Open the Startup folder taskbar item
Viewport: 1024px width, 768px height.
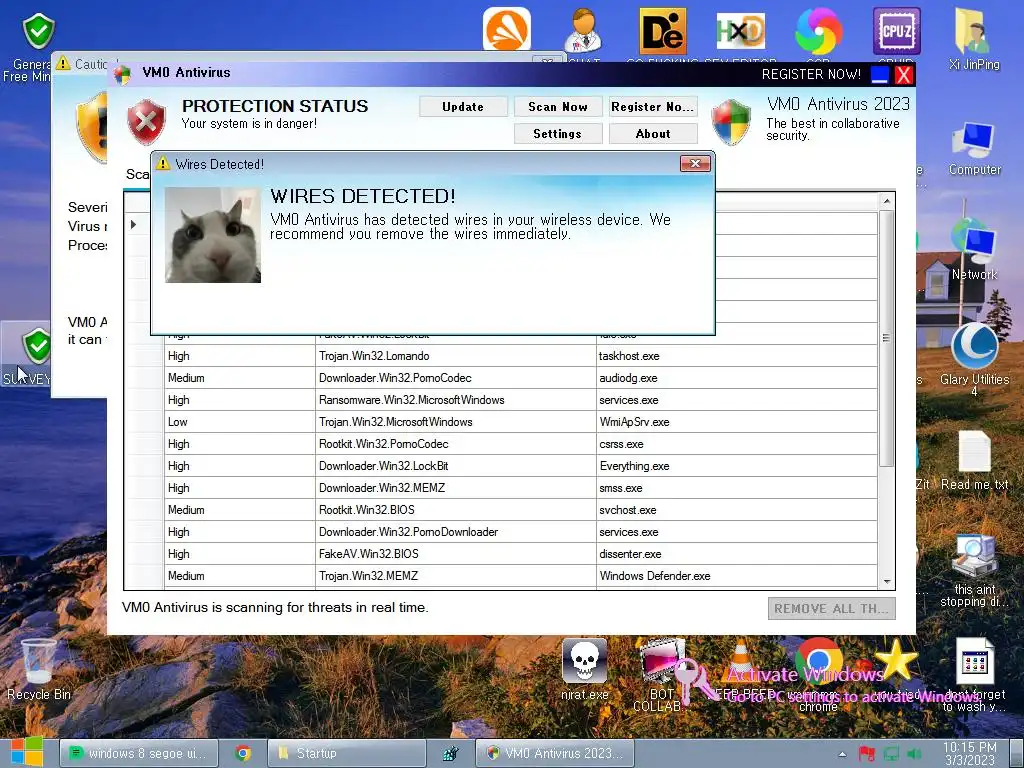click(x=347, y=753)
